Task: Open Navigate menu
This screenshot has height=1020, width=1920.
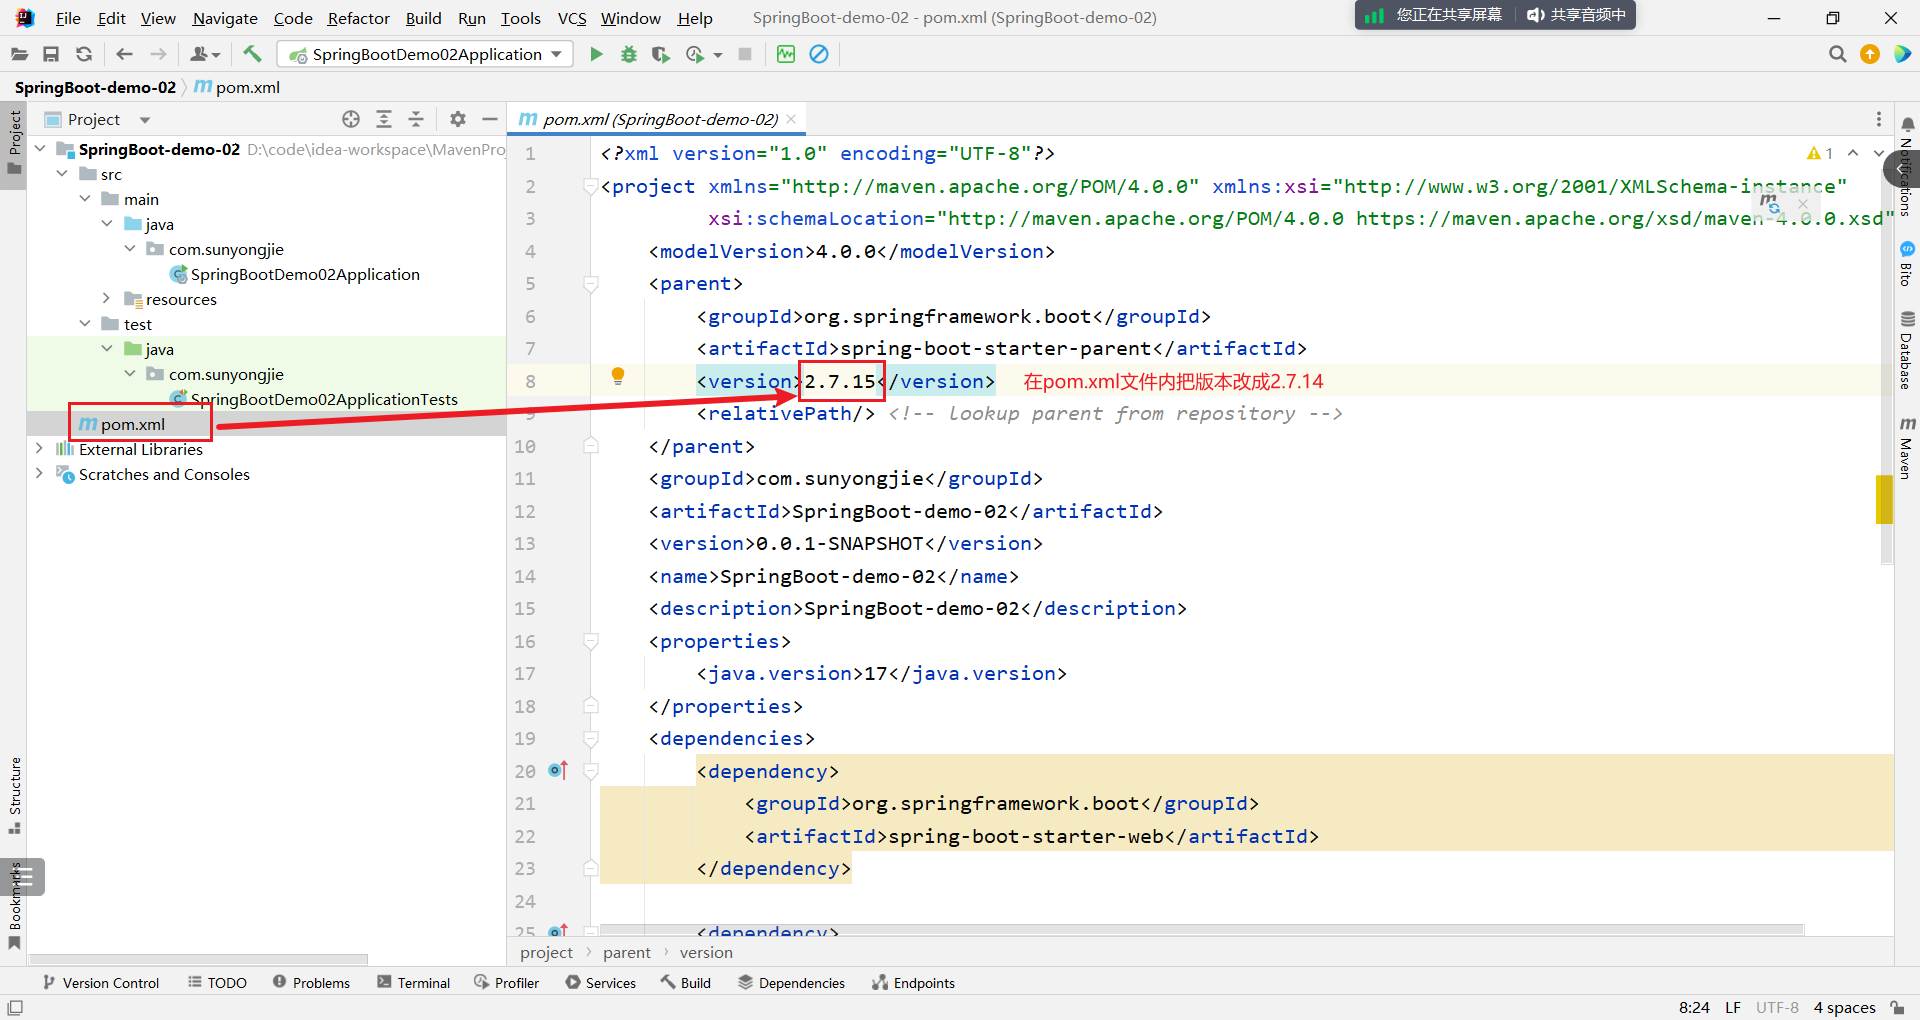Action: point(225,18)
